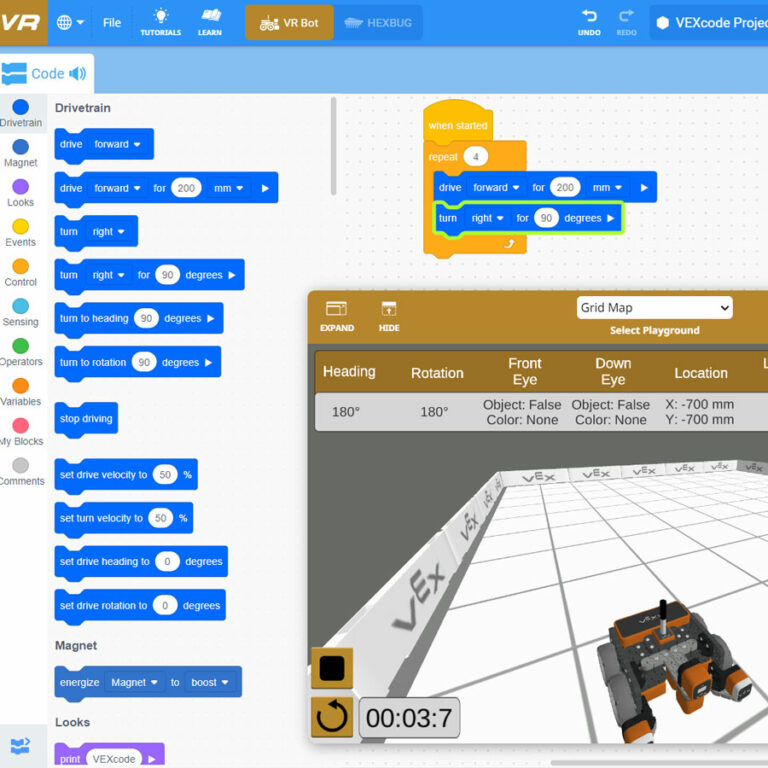Open the forward direction dropdown in workspace drive block

(497, 187)
